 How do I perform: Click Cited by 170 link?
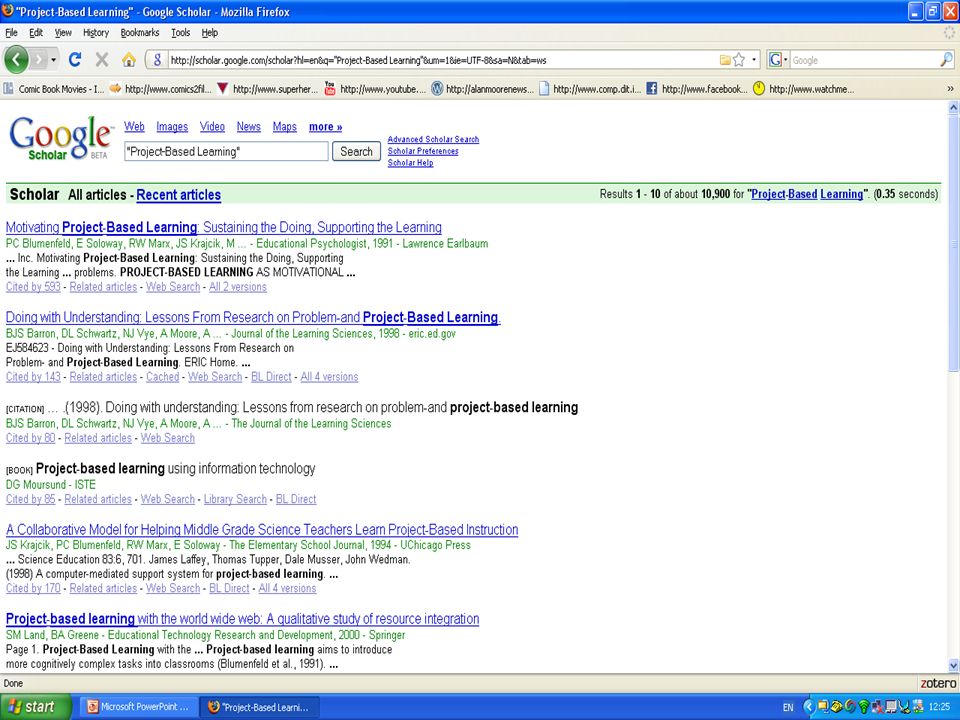33,588
